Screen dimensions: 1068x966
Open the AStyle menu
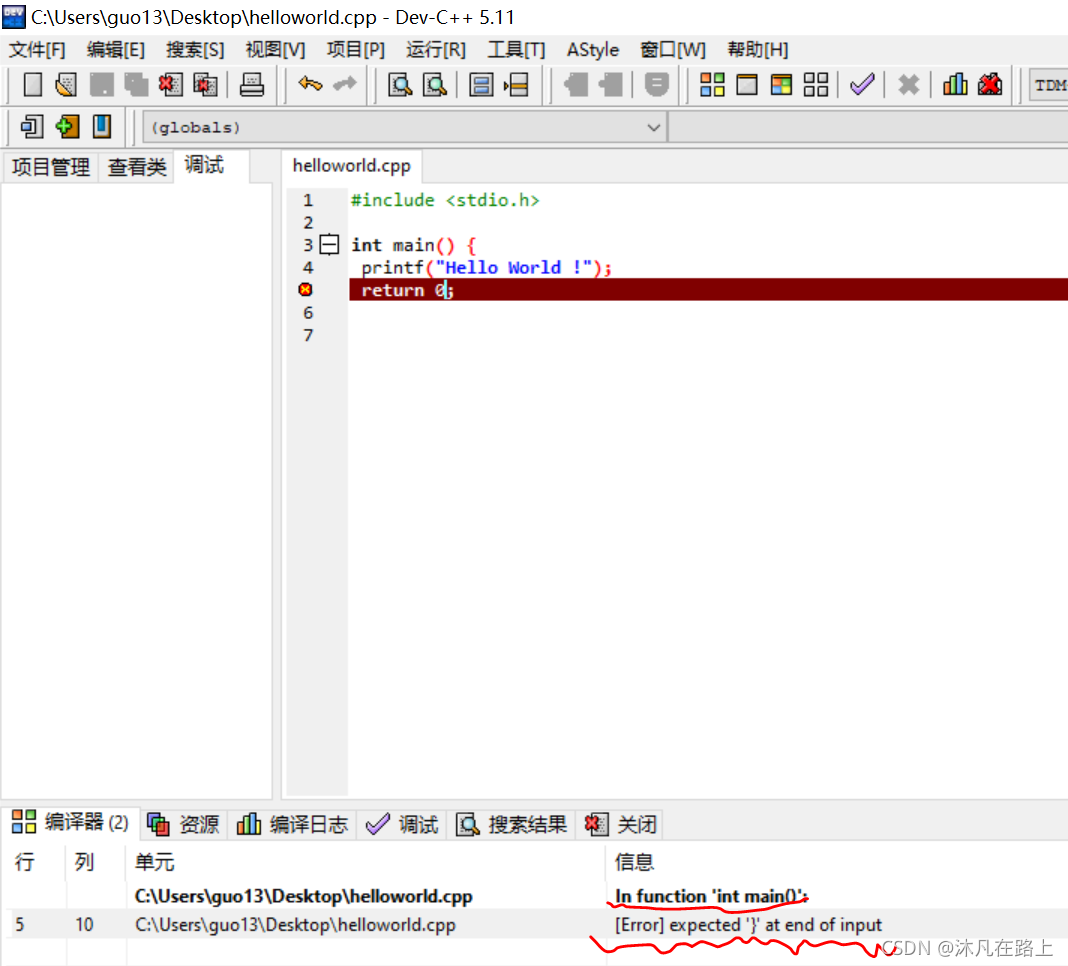[593, 50]
